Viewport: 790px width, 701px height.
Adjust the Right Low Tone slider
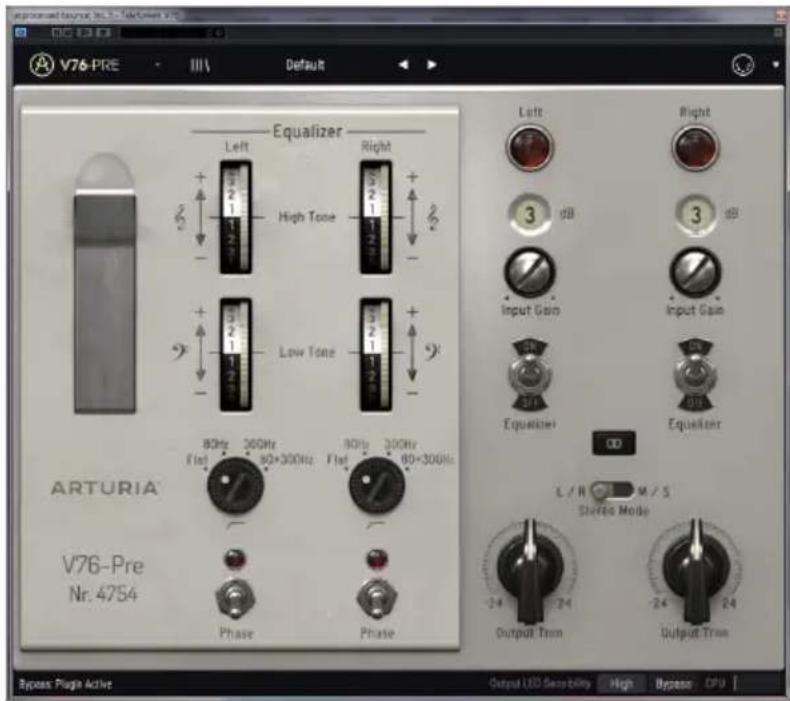tap(376, 354)
